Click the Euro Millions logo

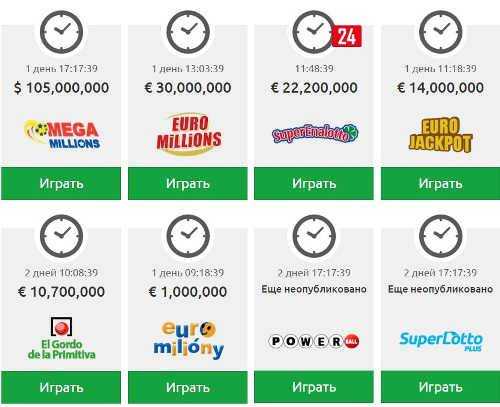pos(189,134)
